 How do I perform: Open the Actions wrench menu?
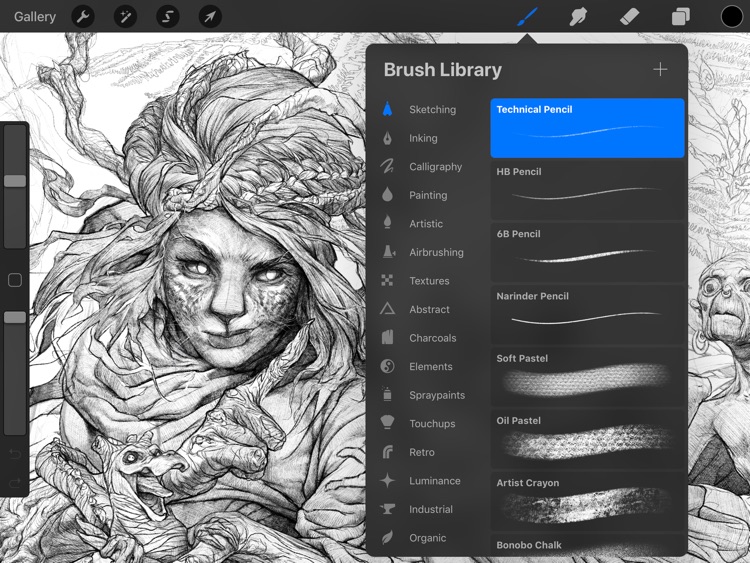click(x=83, y=17)
